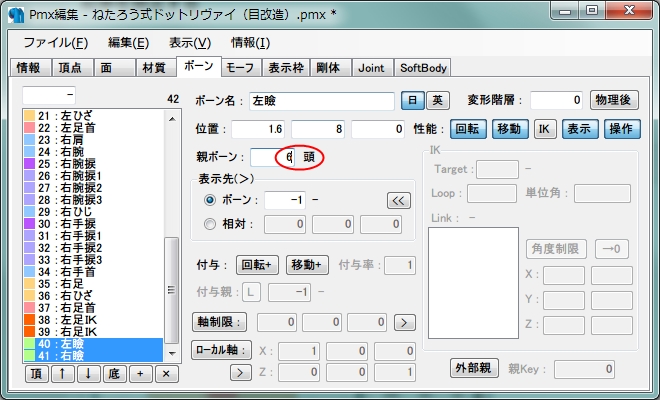This screenshot has height=400, width=660.
Task: Switch to the 表示枠 tab
Action: [x=286, y=67]
